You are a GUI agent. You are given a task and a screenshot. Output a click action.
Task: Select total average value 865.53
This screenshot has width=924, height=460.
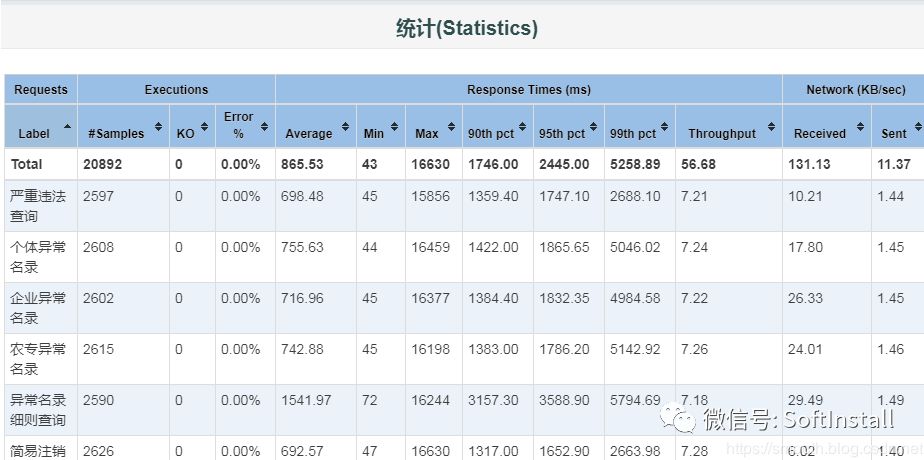coord(302,164)
